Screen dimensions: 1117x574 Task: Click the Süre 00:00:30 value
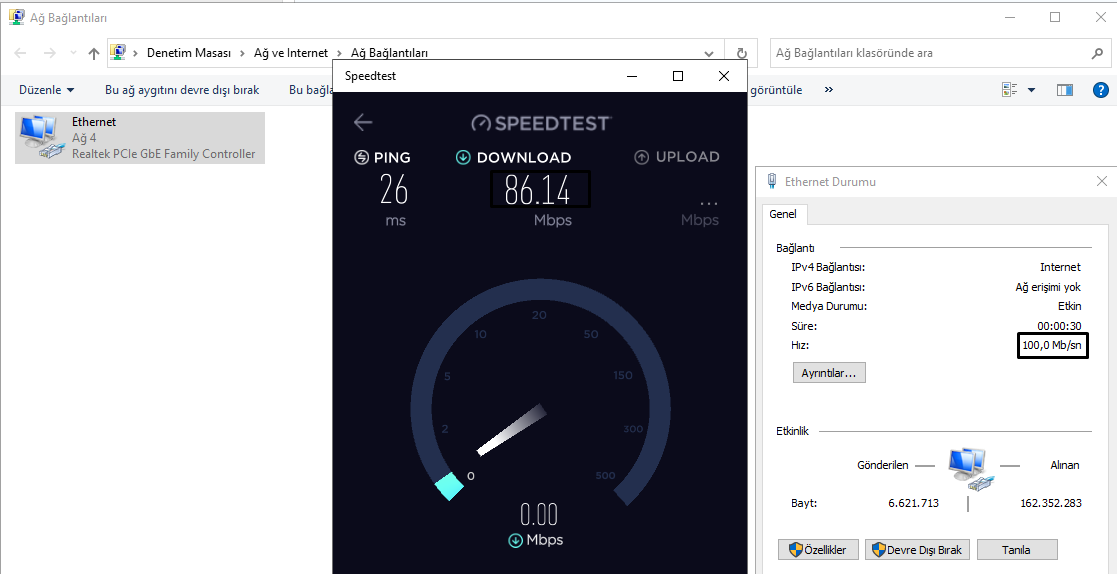tap(1059, 326)
